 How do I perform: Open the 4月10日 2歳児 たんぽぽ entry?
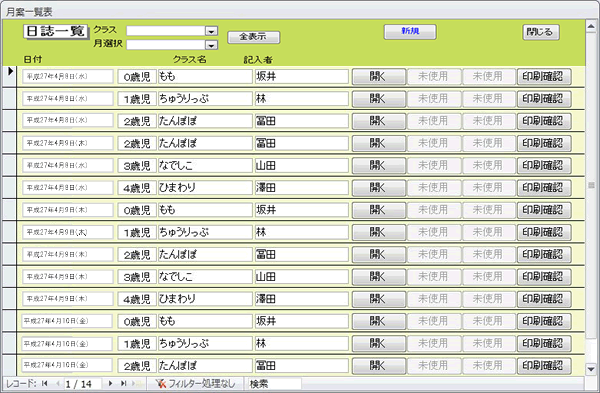[x=379, y=365]
